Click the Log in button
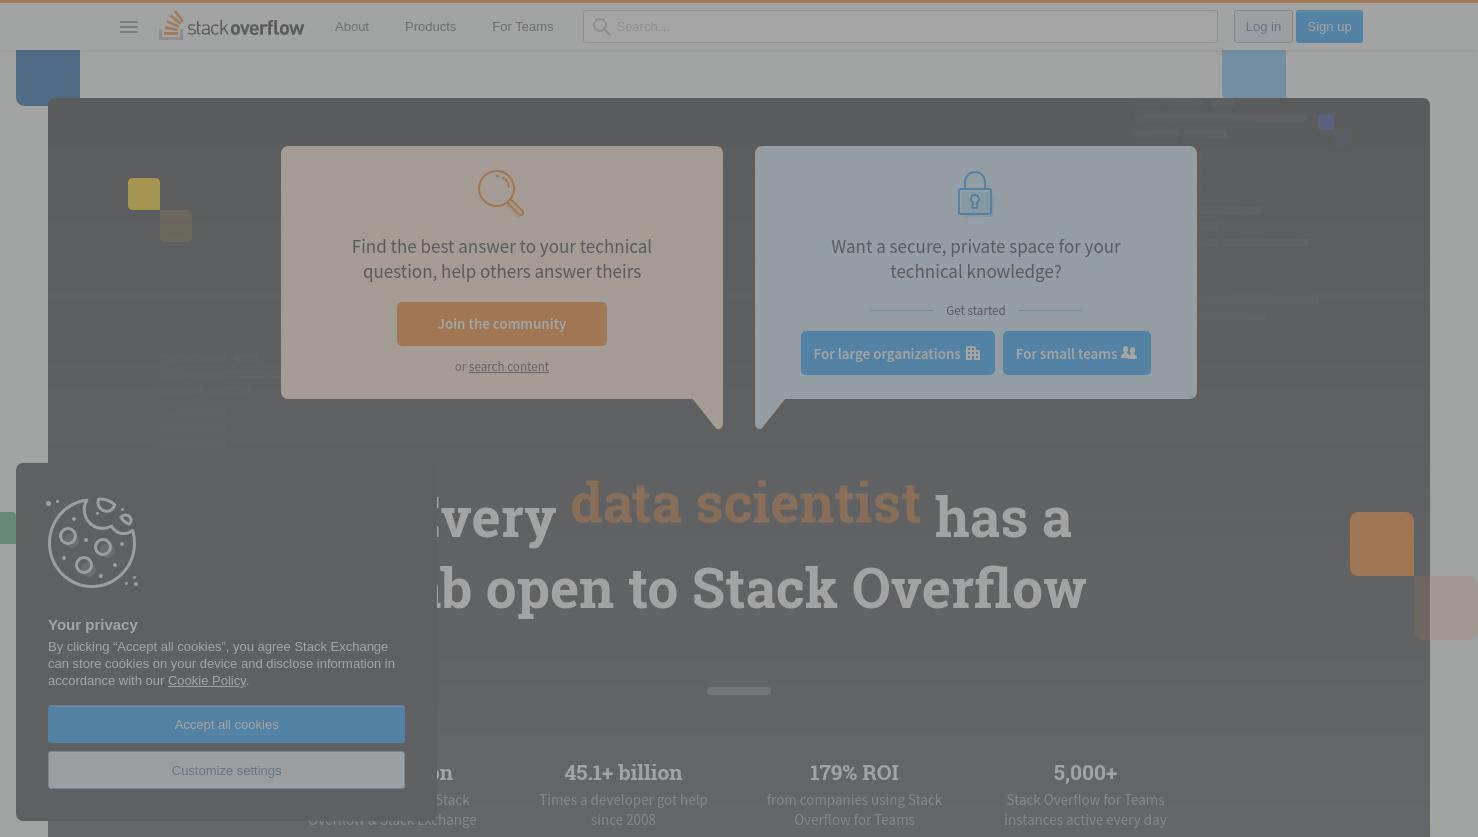 point(1263,27)
